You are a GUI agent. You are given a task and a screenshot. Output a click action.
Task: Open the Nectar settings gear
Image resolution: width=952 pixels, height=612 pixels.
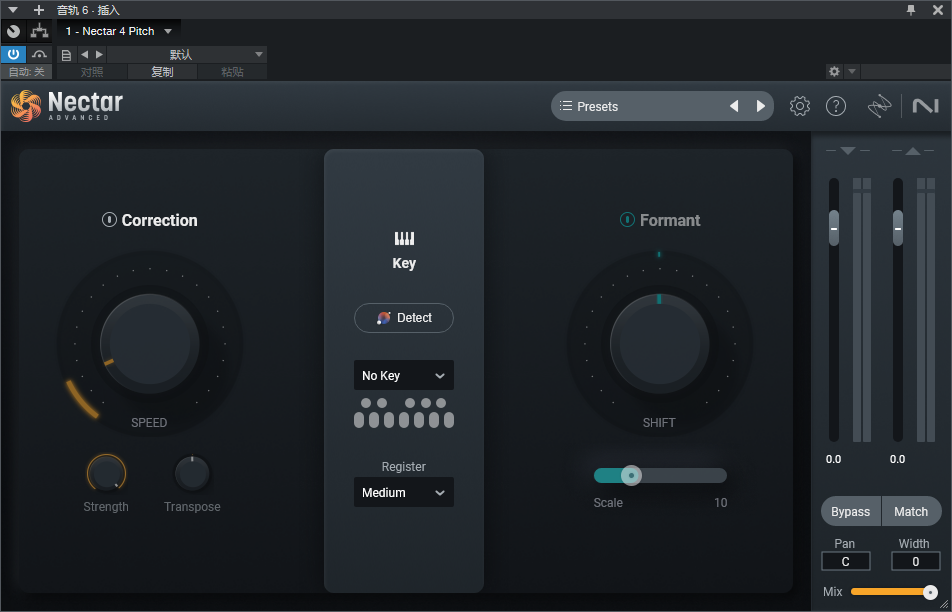click(x=800, y=106)
